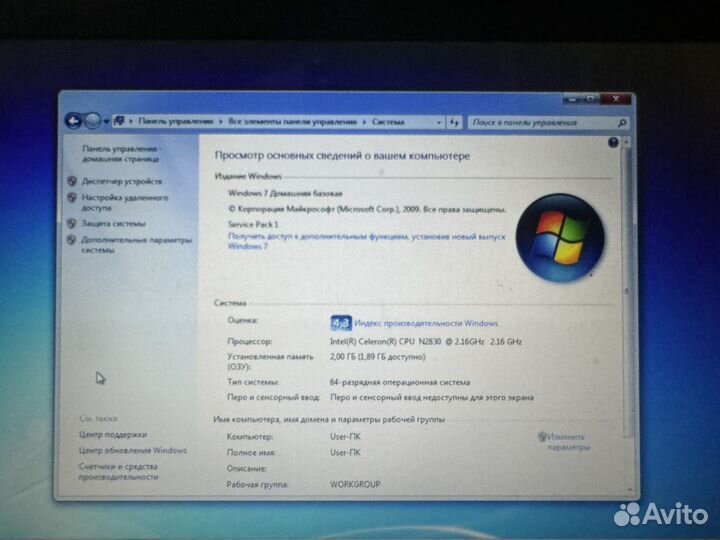The image size is (720, 540).
Task: Click the Back navigation arrow button
Action: coord(73,120)
